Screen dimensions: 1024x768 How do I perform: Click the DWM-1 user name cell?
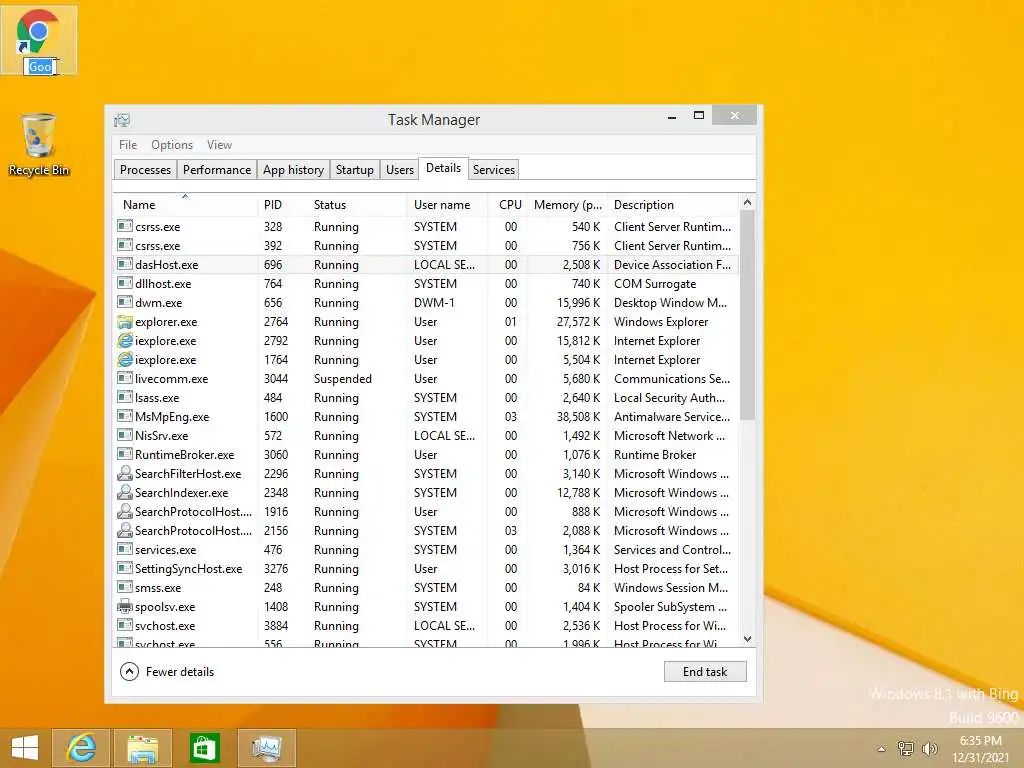(x=434, y=303)
